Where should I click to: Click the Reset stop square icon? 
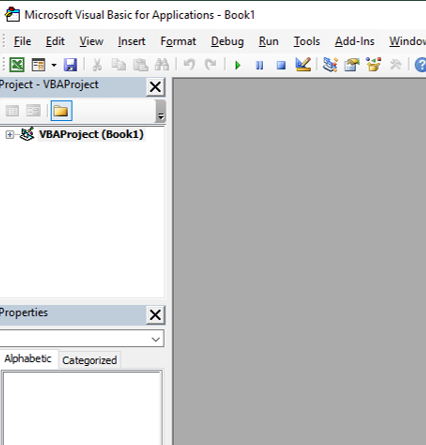click(x=281, y=65)
